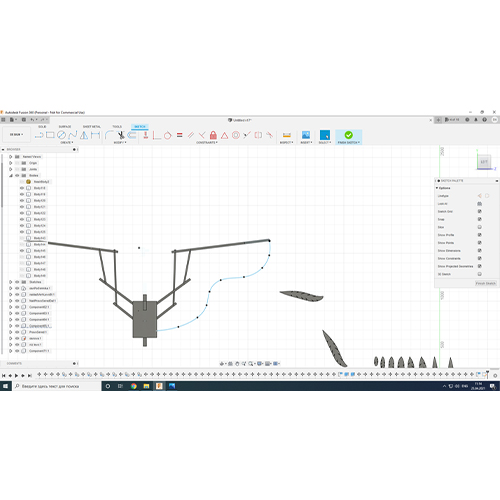500x500 pixels.
Task: Open the Design workspace dropdown
Action: [x=16, y=135]
